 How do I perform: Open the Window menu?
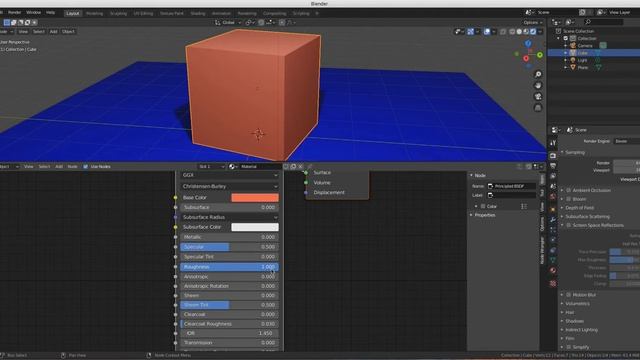point(33,13)
